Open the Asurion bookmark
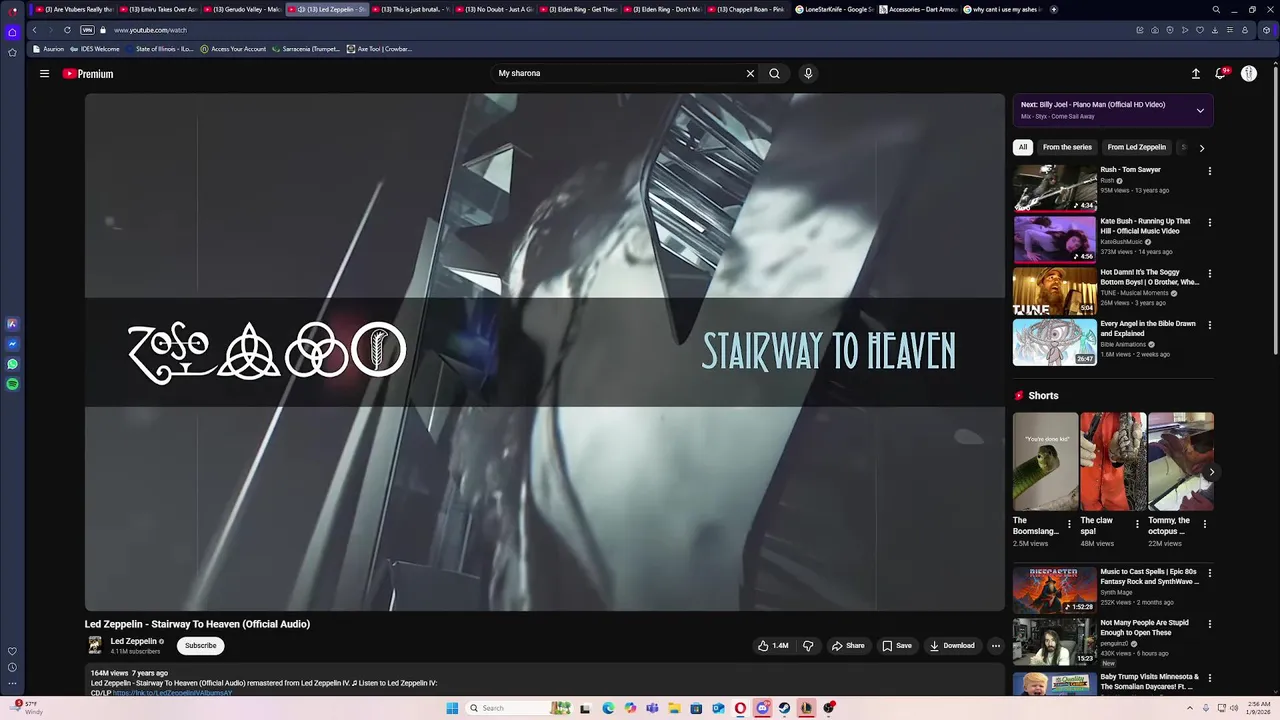1280x720 pixels. click(48, 49)
